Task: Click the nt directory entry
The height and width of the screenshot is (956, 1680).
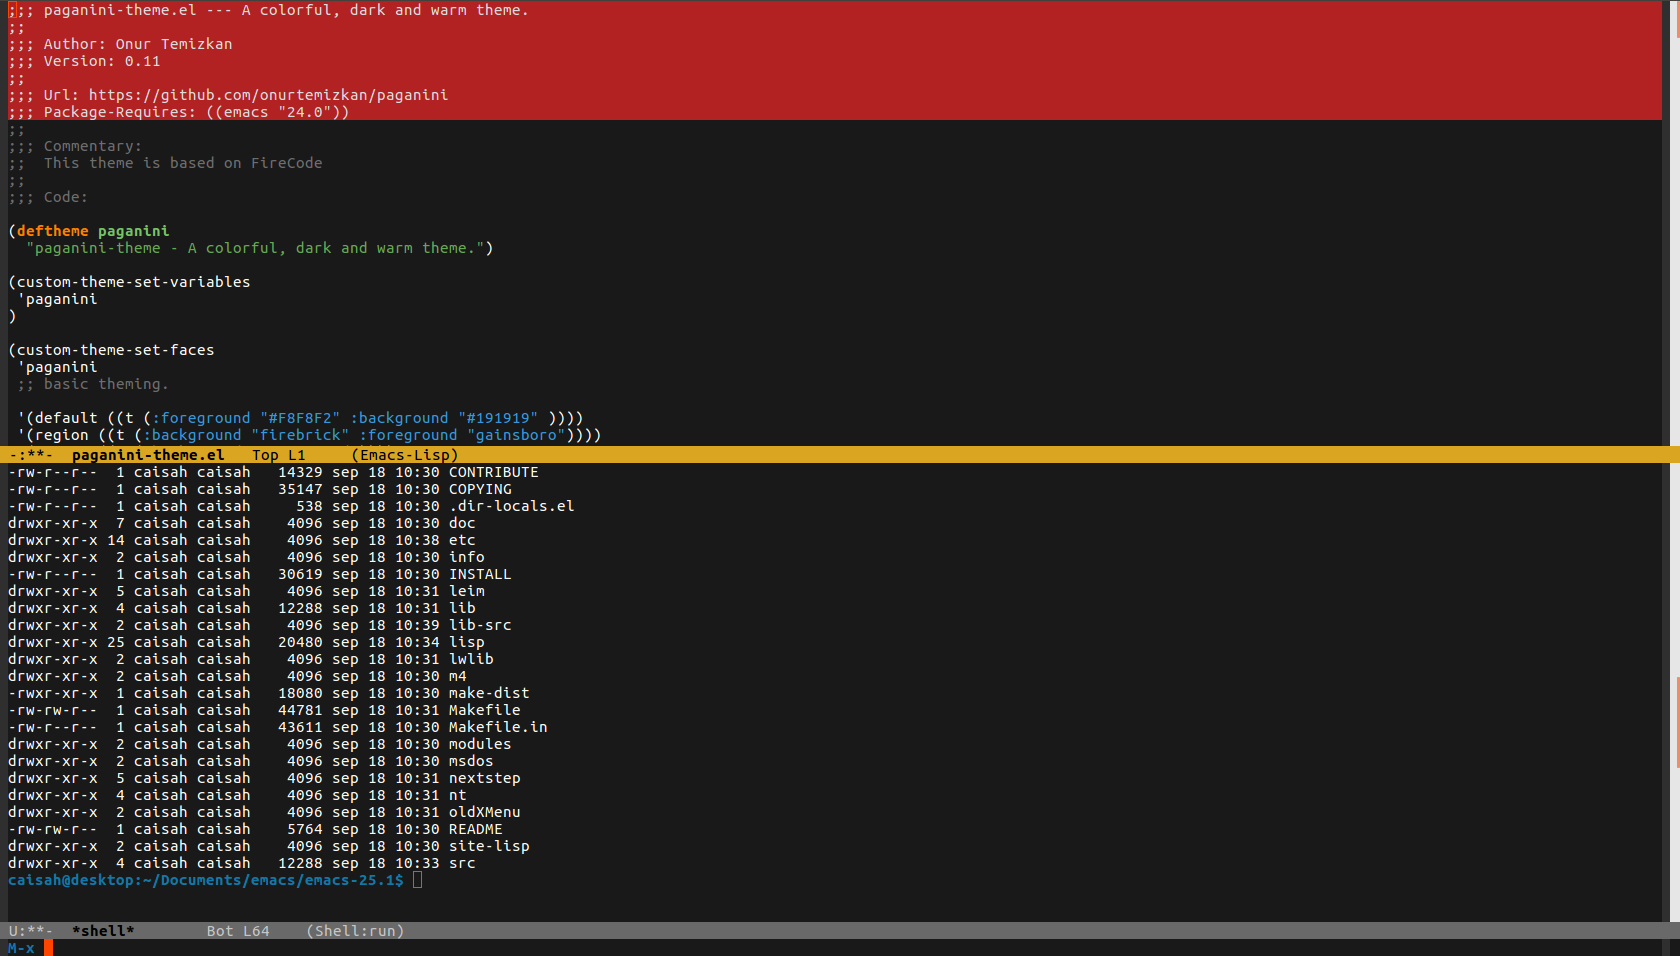Action: (x=458, y=795)
